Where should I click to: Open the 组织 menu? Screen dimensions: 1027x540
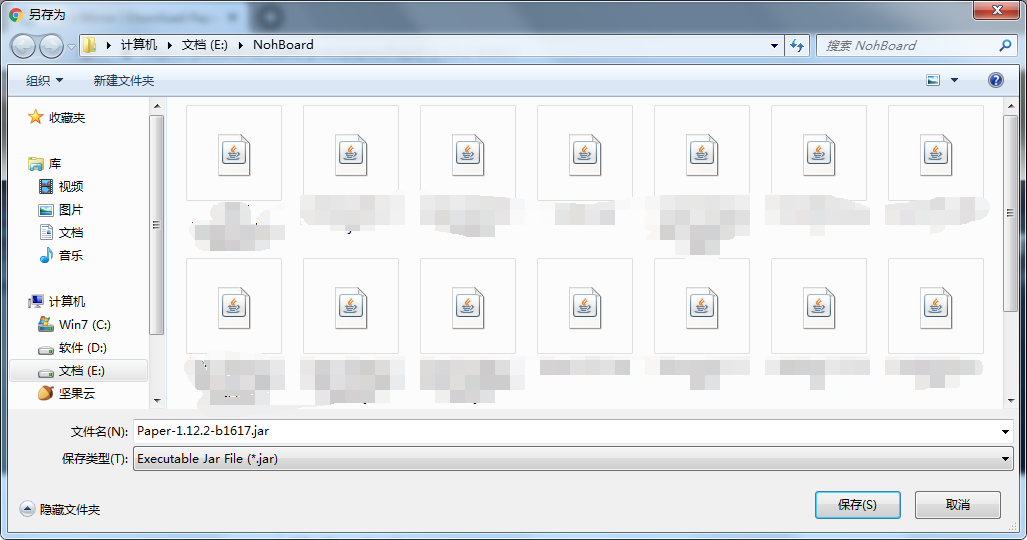coord(44,81)
